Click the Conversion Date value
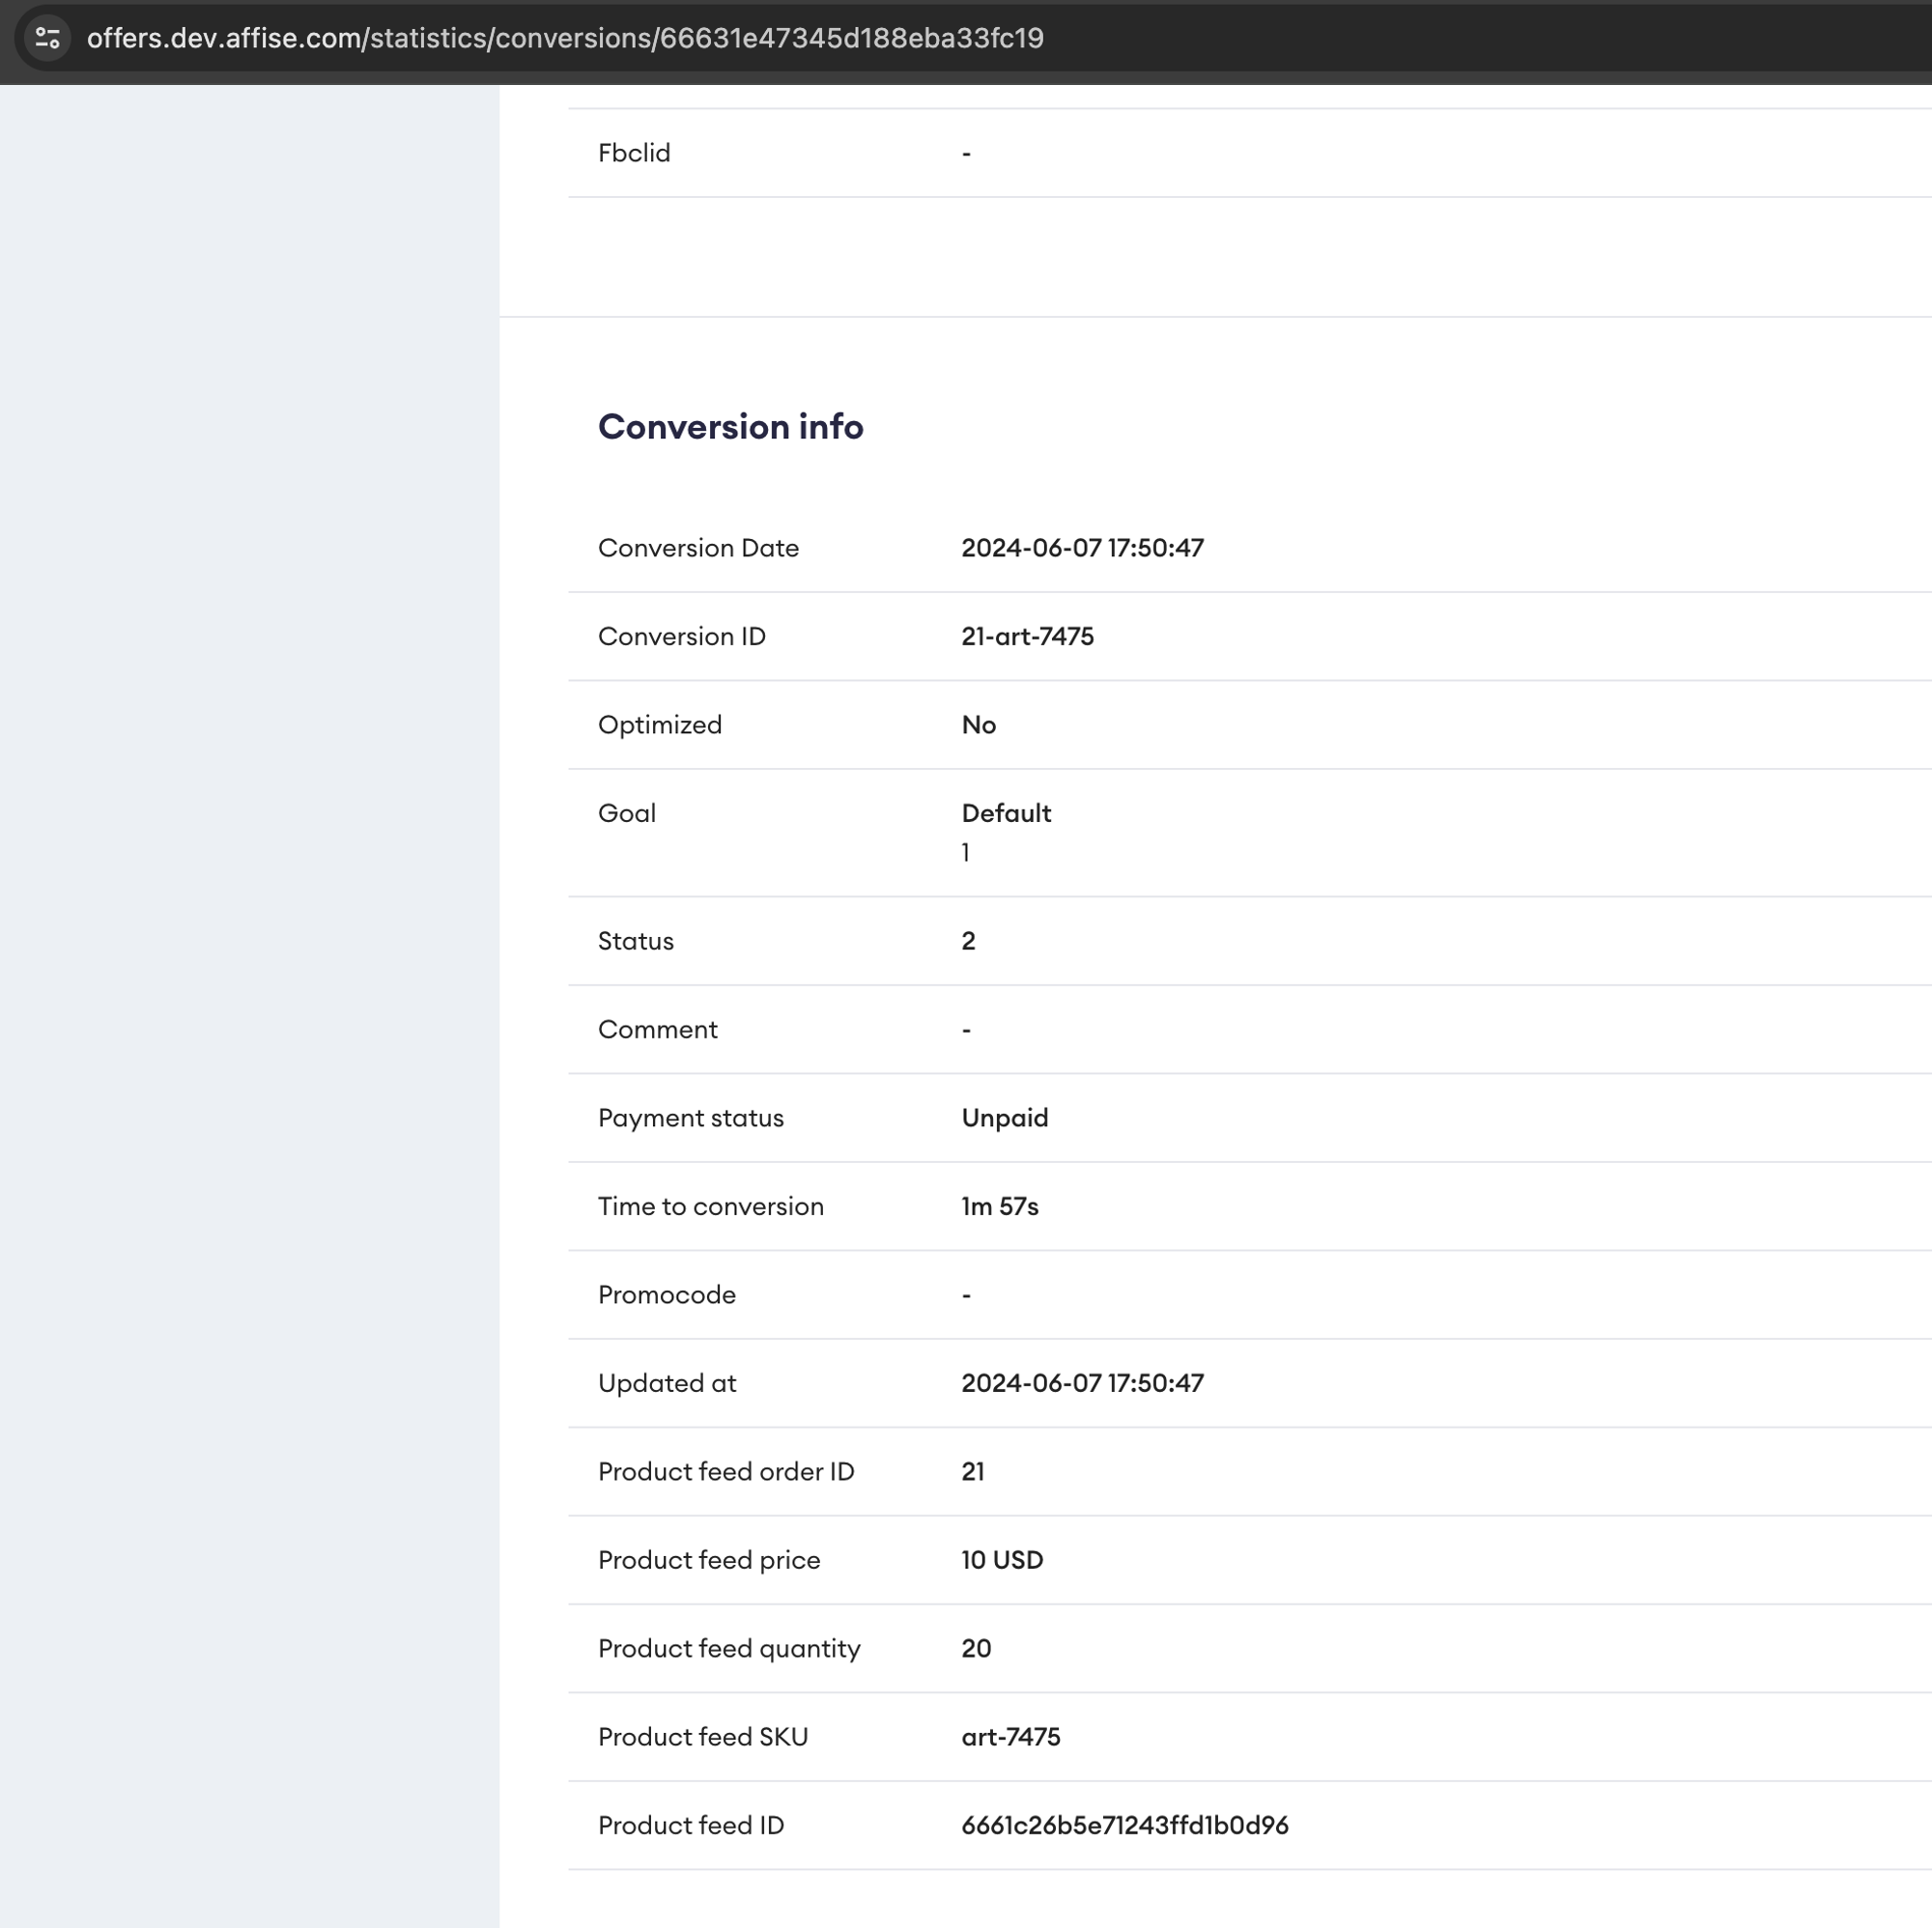 pyautogui.click(x=1082, y=548)
